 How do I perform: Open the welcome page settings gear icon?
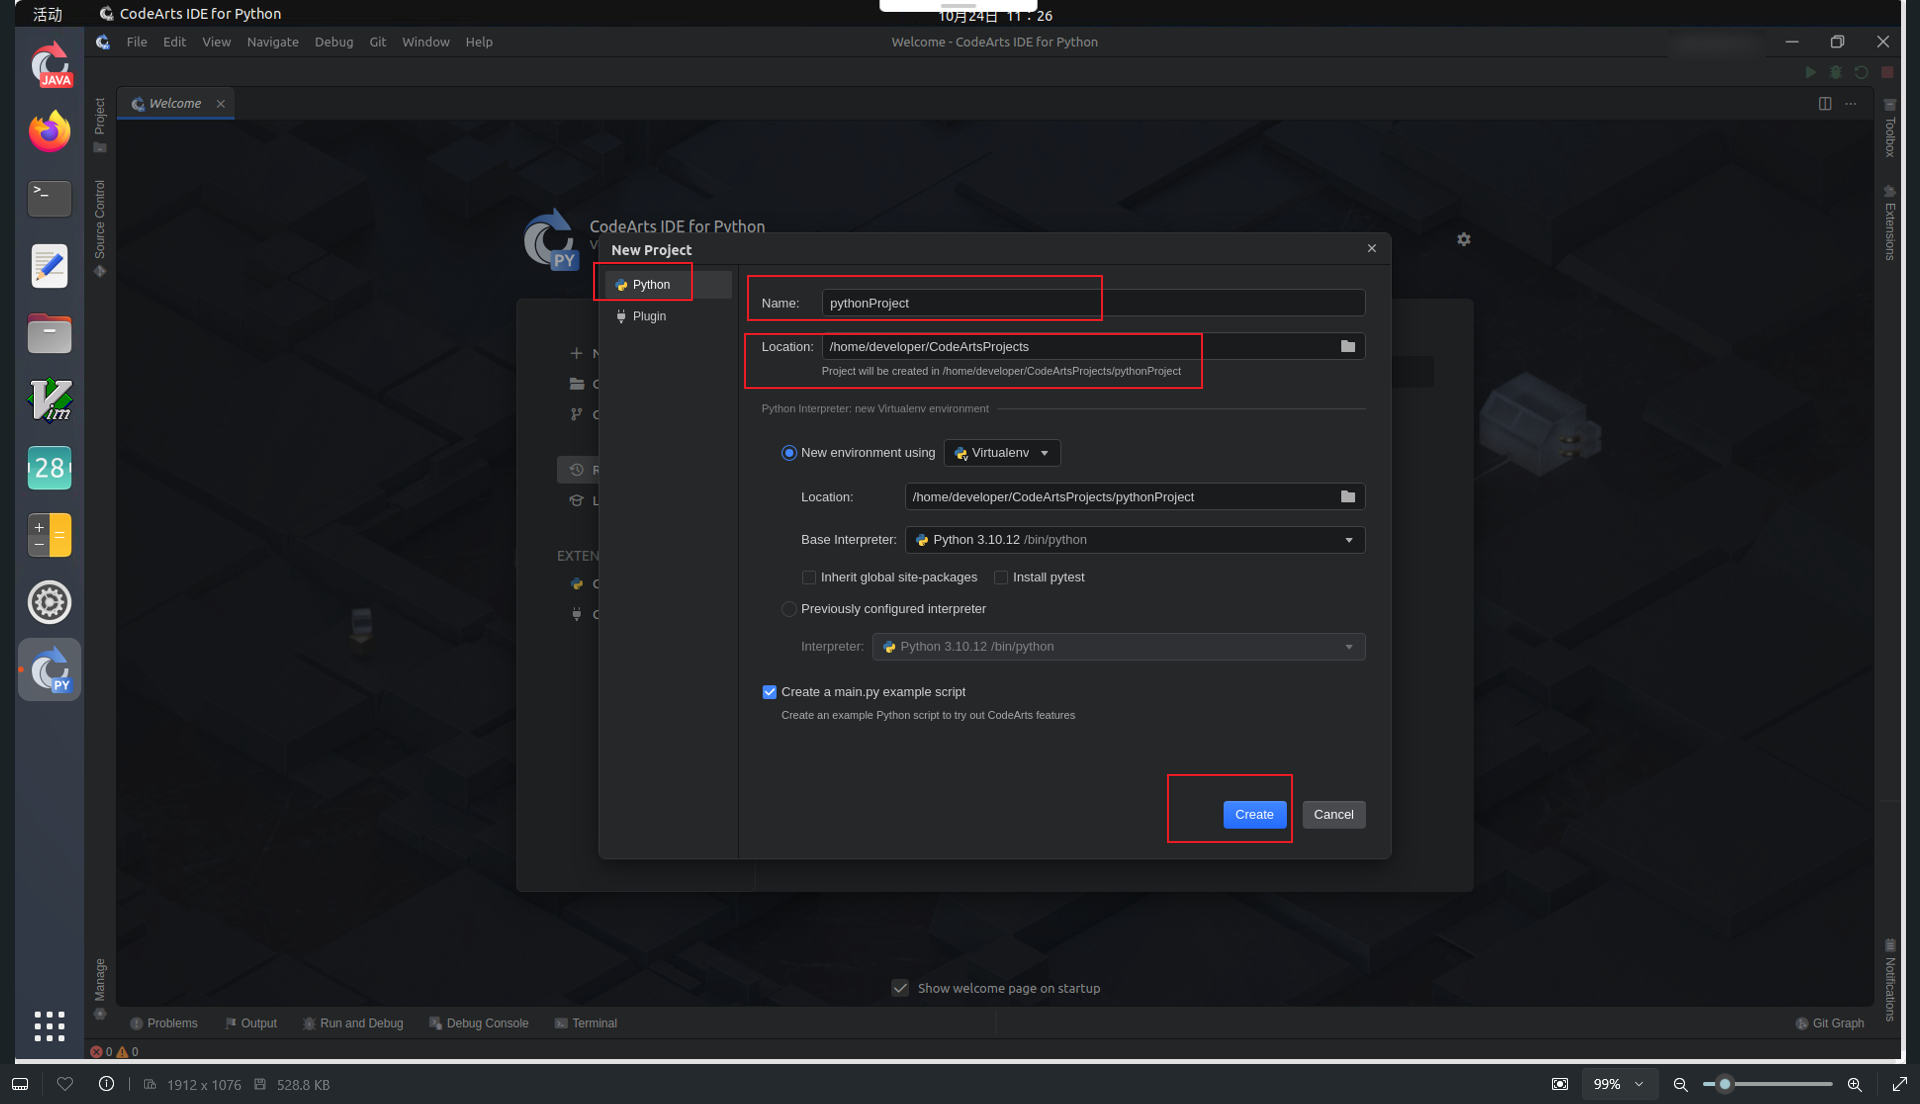[1463, 240]
